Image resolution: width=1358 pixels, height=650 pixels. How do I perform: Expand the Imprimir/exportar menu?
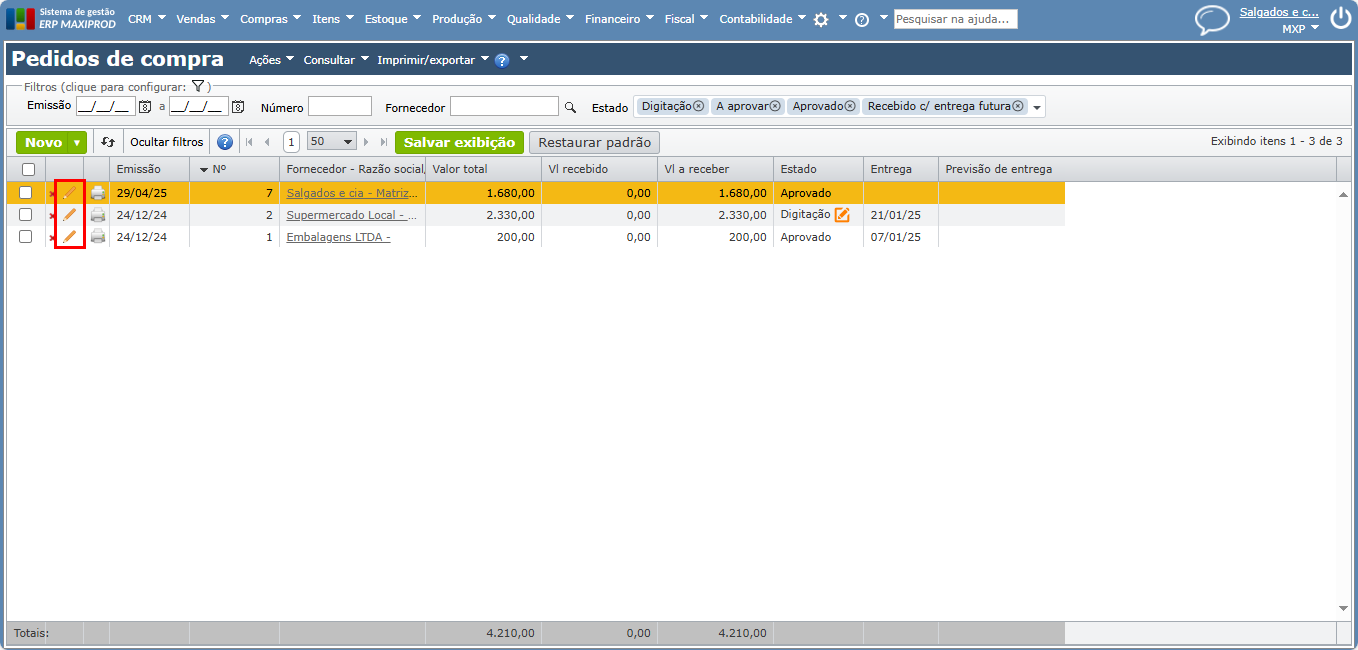(433, 60)
